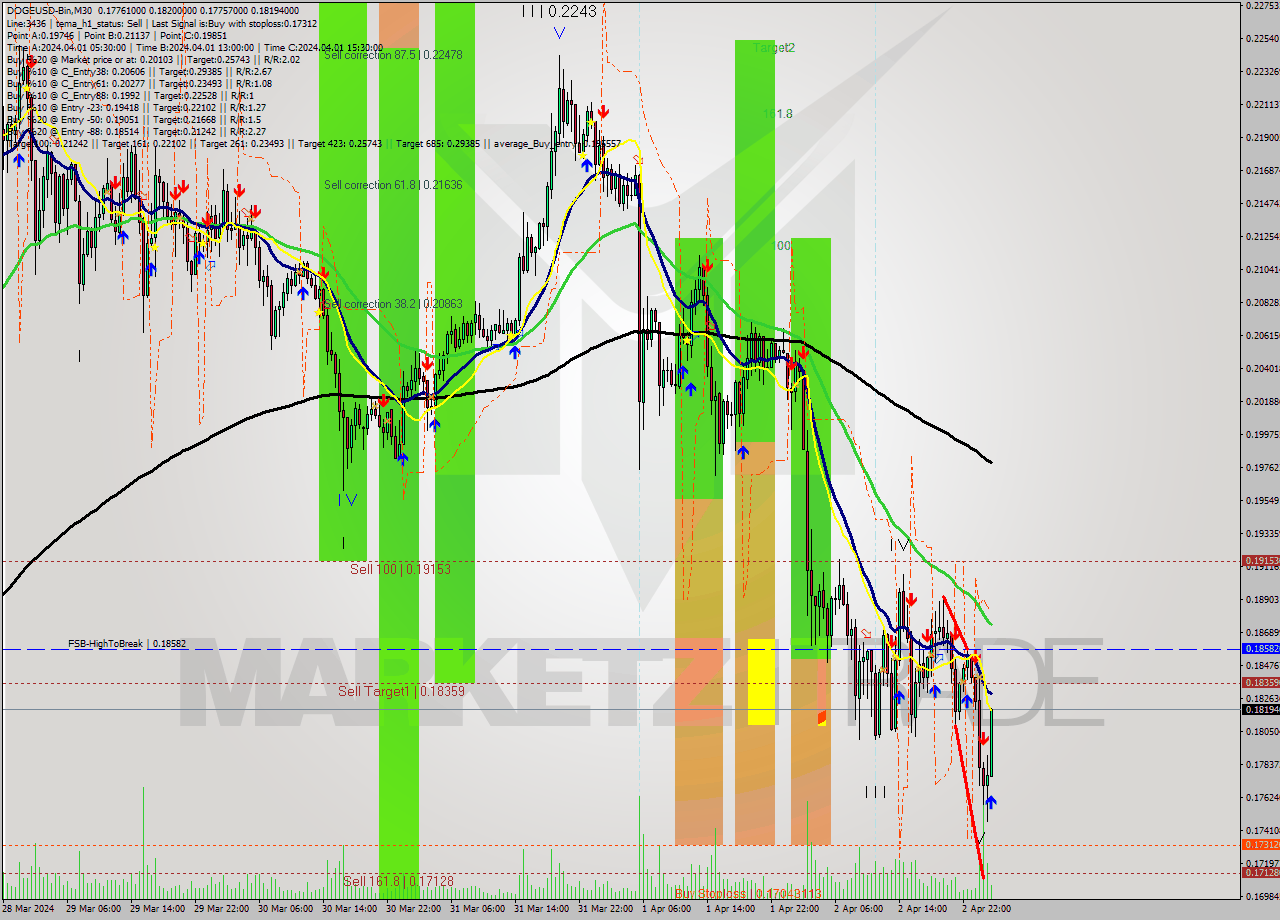The image size is (1280, 920).
Task: Click the red 0.19153 price tag on axis
Action: (1260, 561)
